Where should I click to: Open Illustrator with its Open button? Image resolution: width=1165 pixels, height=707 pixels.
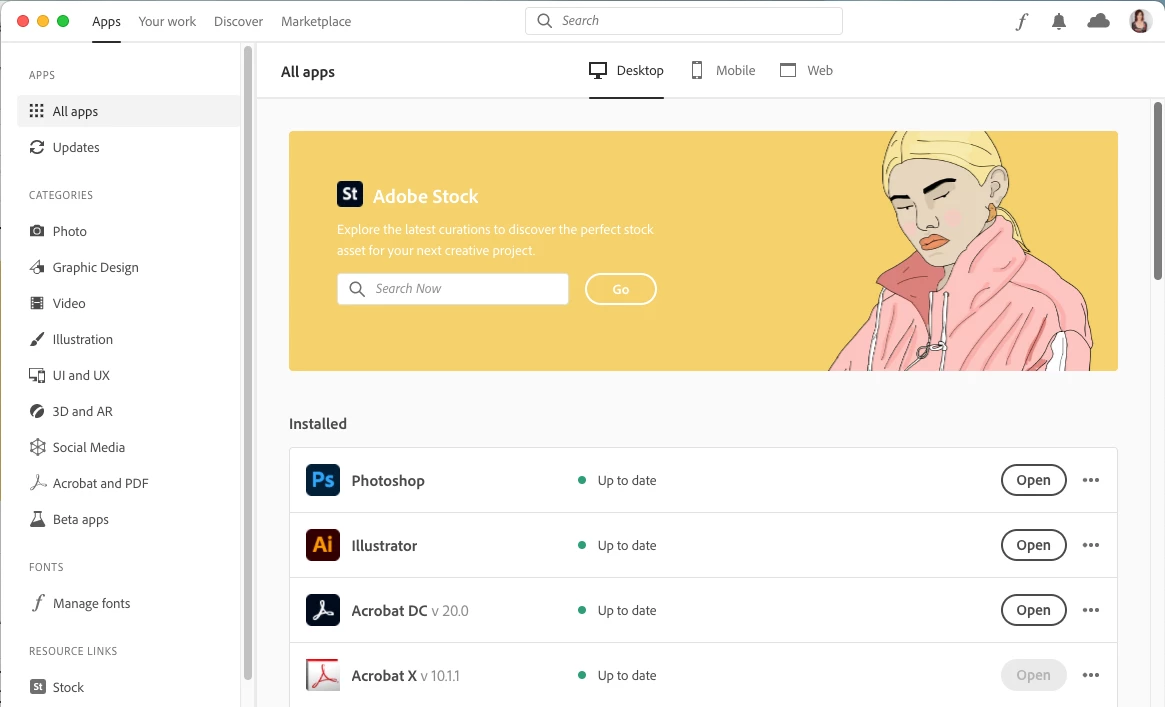pyautogui.click(x=1033, y=545)
